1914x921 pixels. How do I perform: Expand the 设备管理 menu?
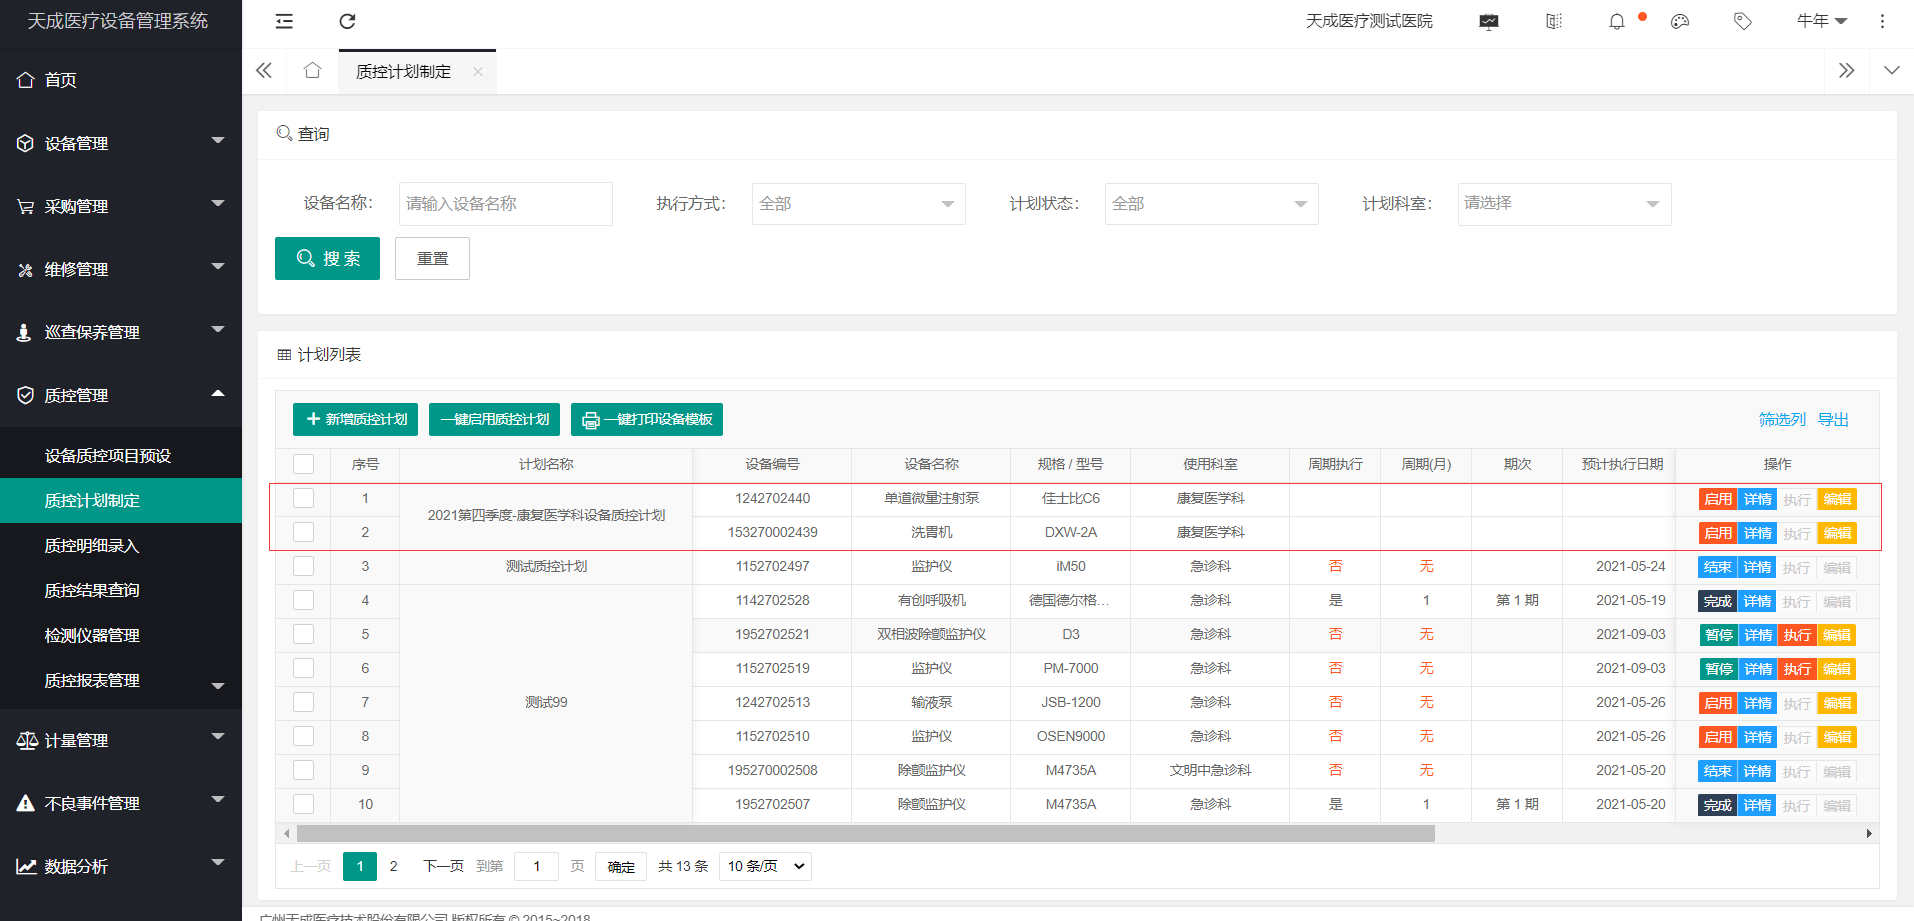pyautogui.click(x=121, y=143)
